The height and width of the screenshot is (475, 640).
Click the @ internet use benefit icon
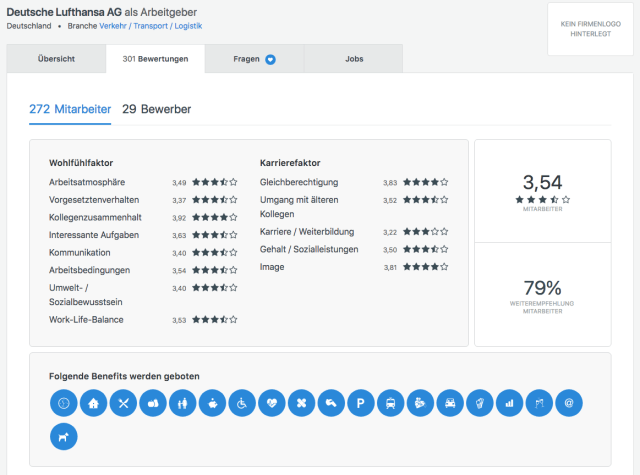568,402
